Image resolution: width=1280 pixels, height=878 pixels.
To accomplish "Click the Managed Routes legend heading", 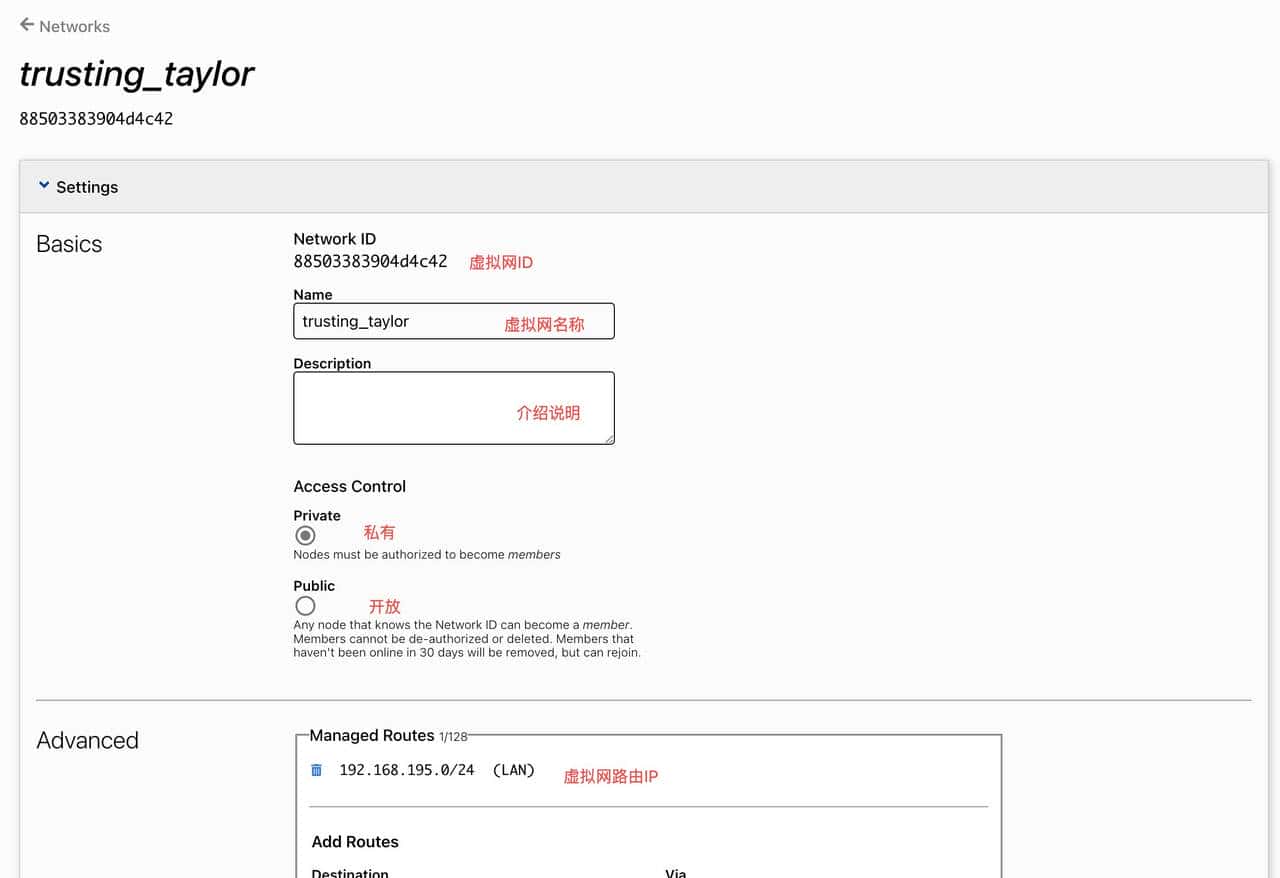I will 372,735.
